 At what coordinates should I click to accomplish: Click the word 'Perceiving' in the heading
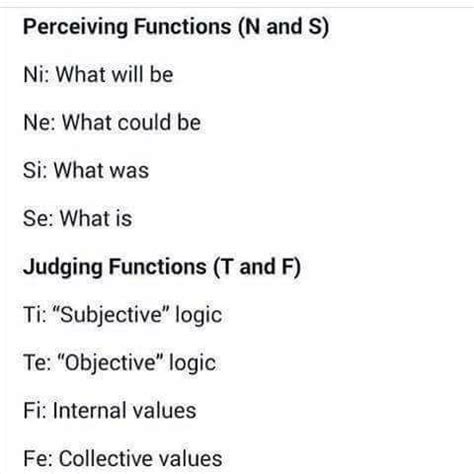click(x=76, y=27)
